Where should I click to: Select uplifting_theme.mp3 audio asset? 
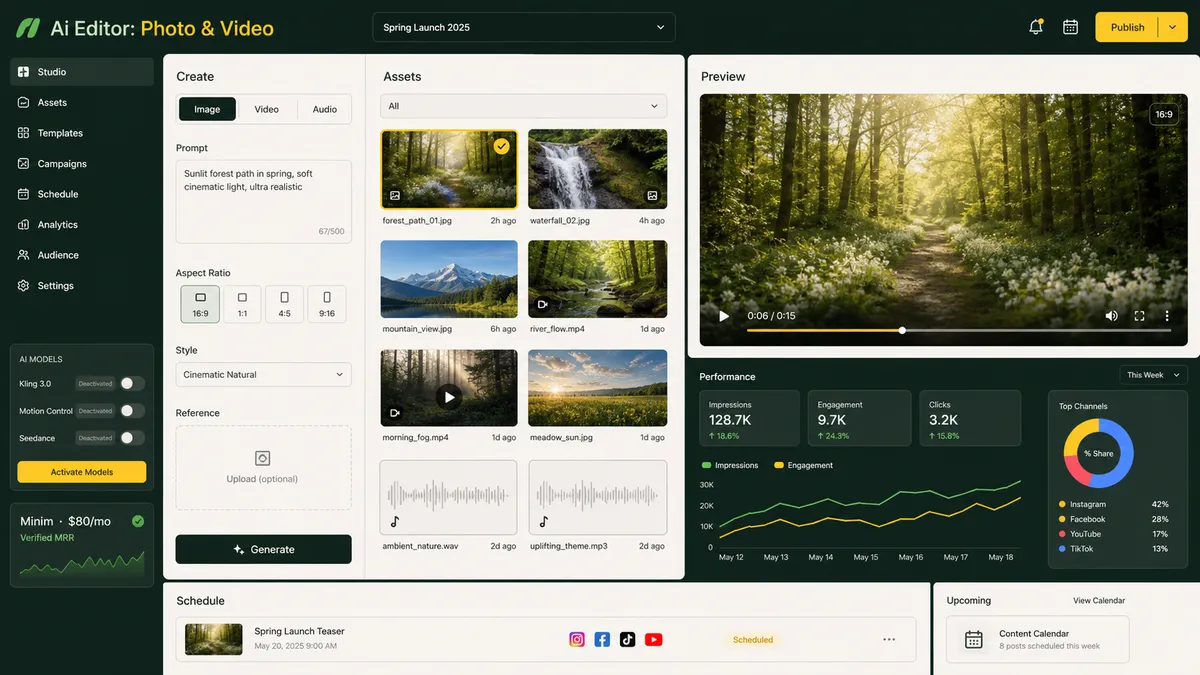coord(597,497)
